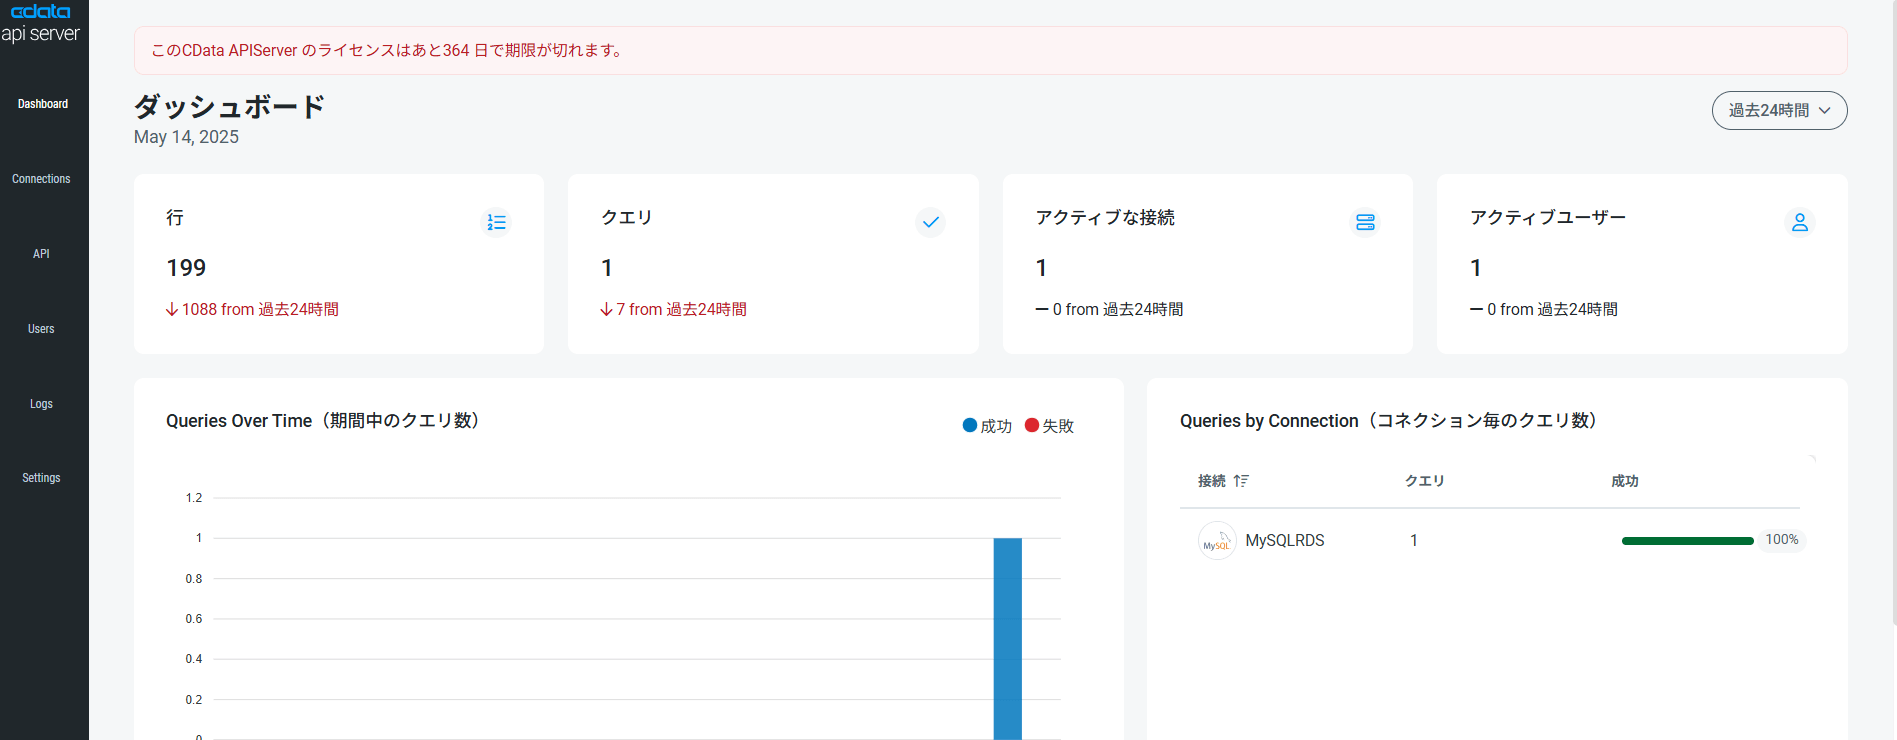Screen dimensions: 1897x740
Task: Open the API sidebar section
Action: tap(41, 254)
